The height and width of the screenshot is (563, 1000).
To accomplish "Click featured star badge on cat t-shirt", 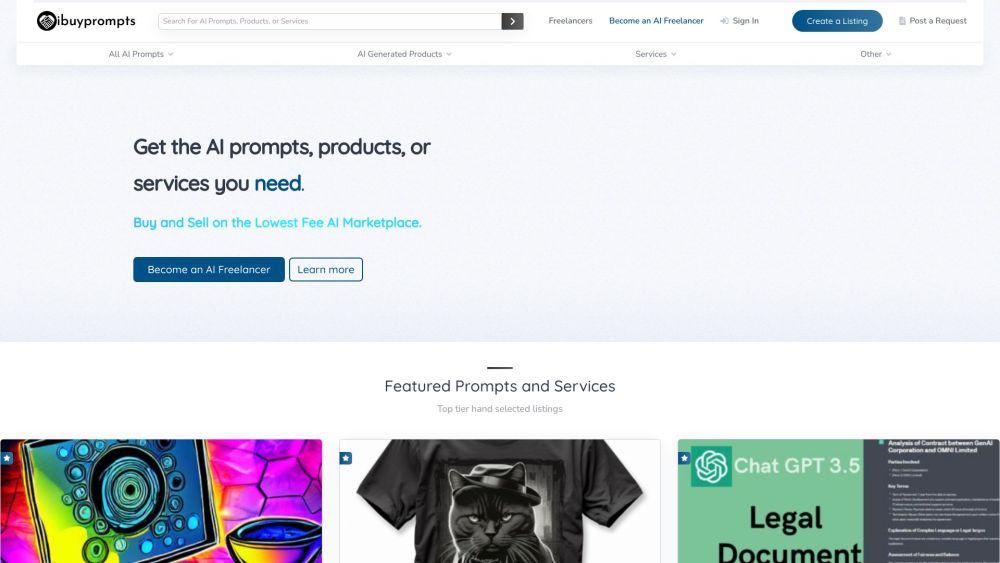I will 346,458.
